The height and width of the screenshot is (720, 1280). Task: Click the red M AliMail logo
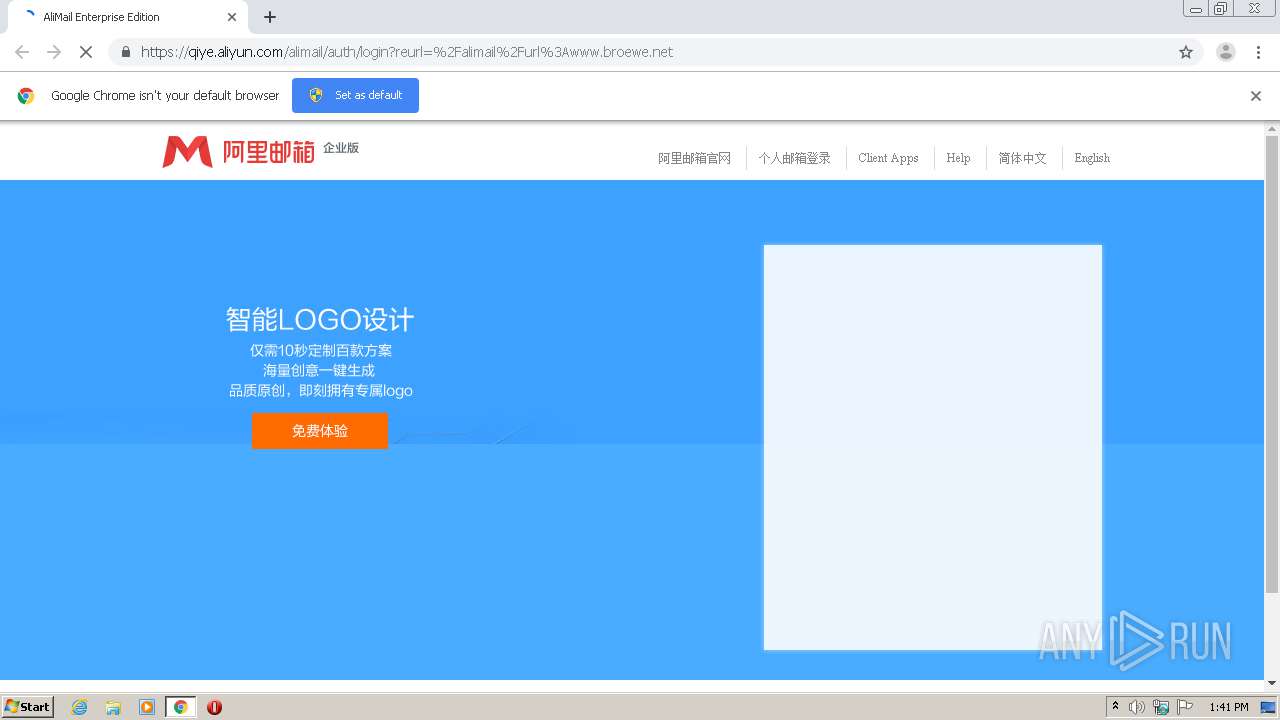click(187, 152)
